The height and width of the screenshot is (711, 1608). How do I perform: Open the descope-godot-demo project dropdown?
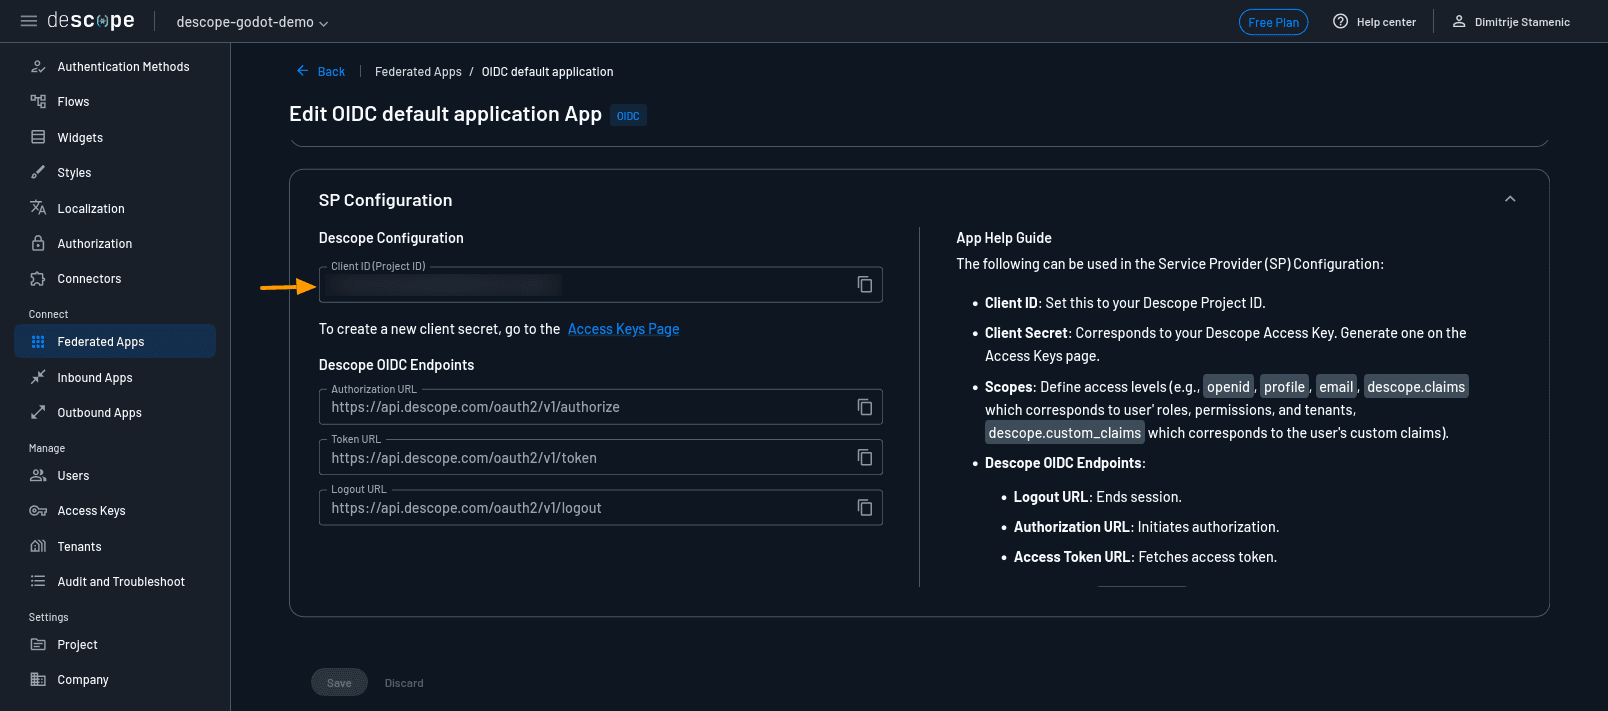(x=252, y=22)
